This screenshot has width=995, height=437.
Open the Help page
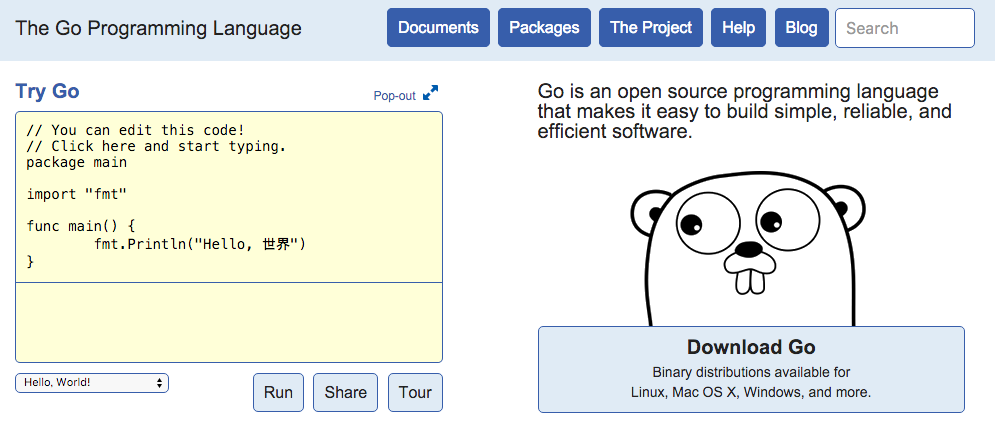coord(739,28)
